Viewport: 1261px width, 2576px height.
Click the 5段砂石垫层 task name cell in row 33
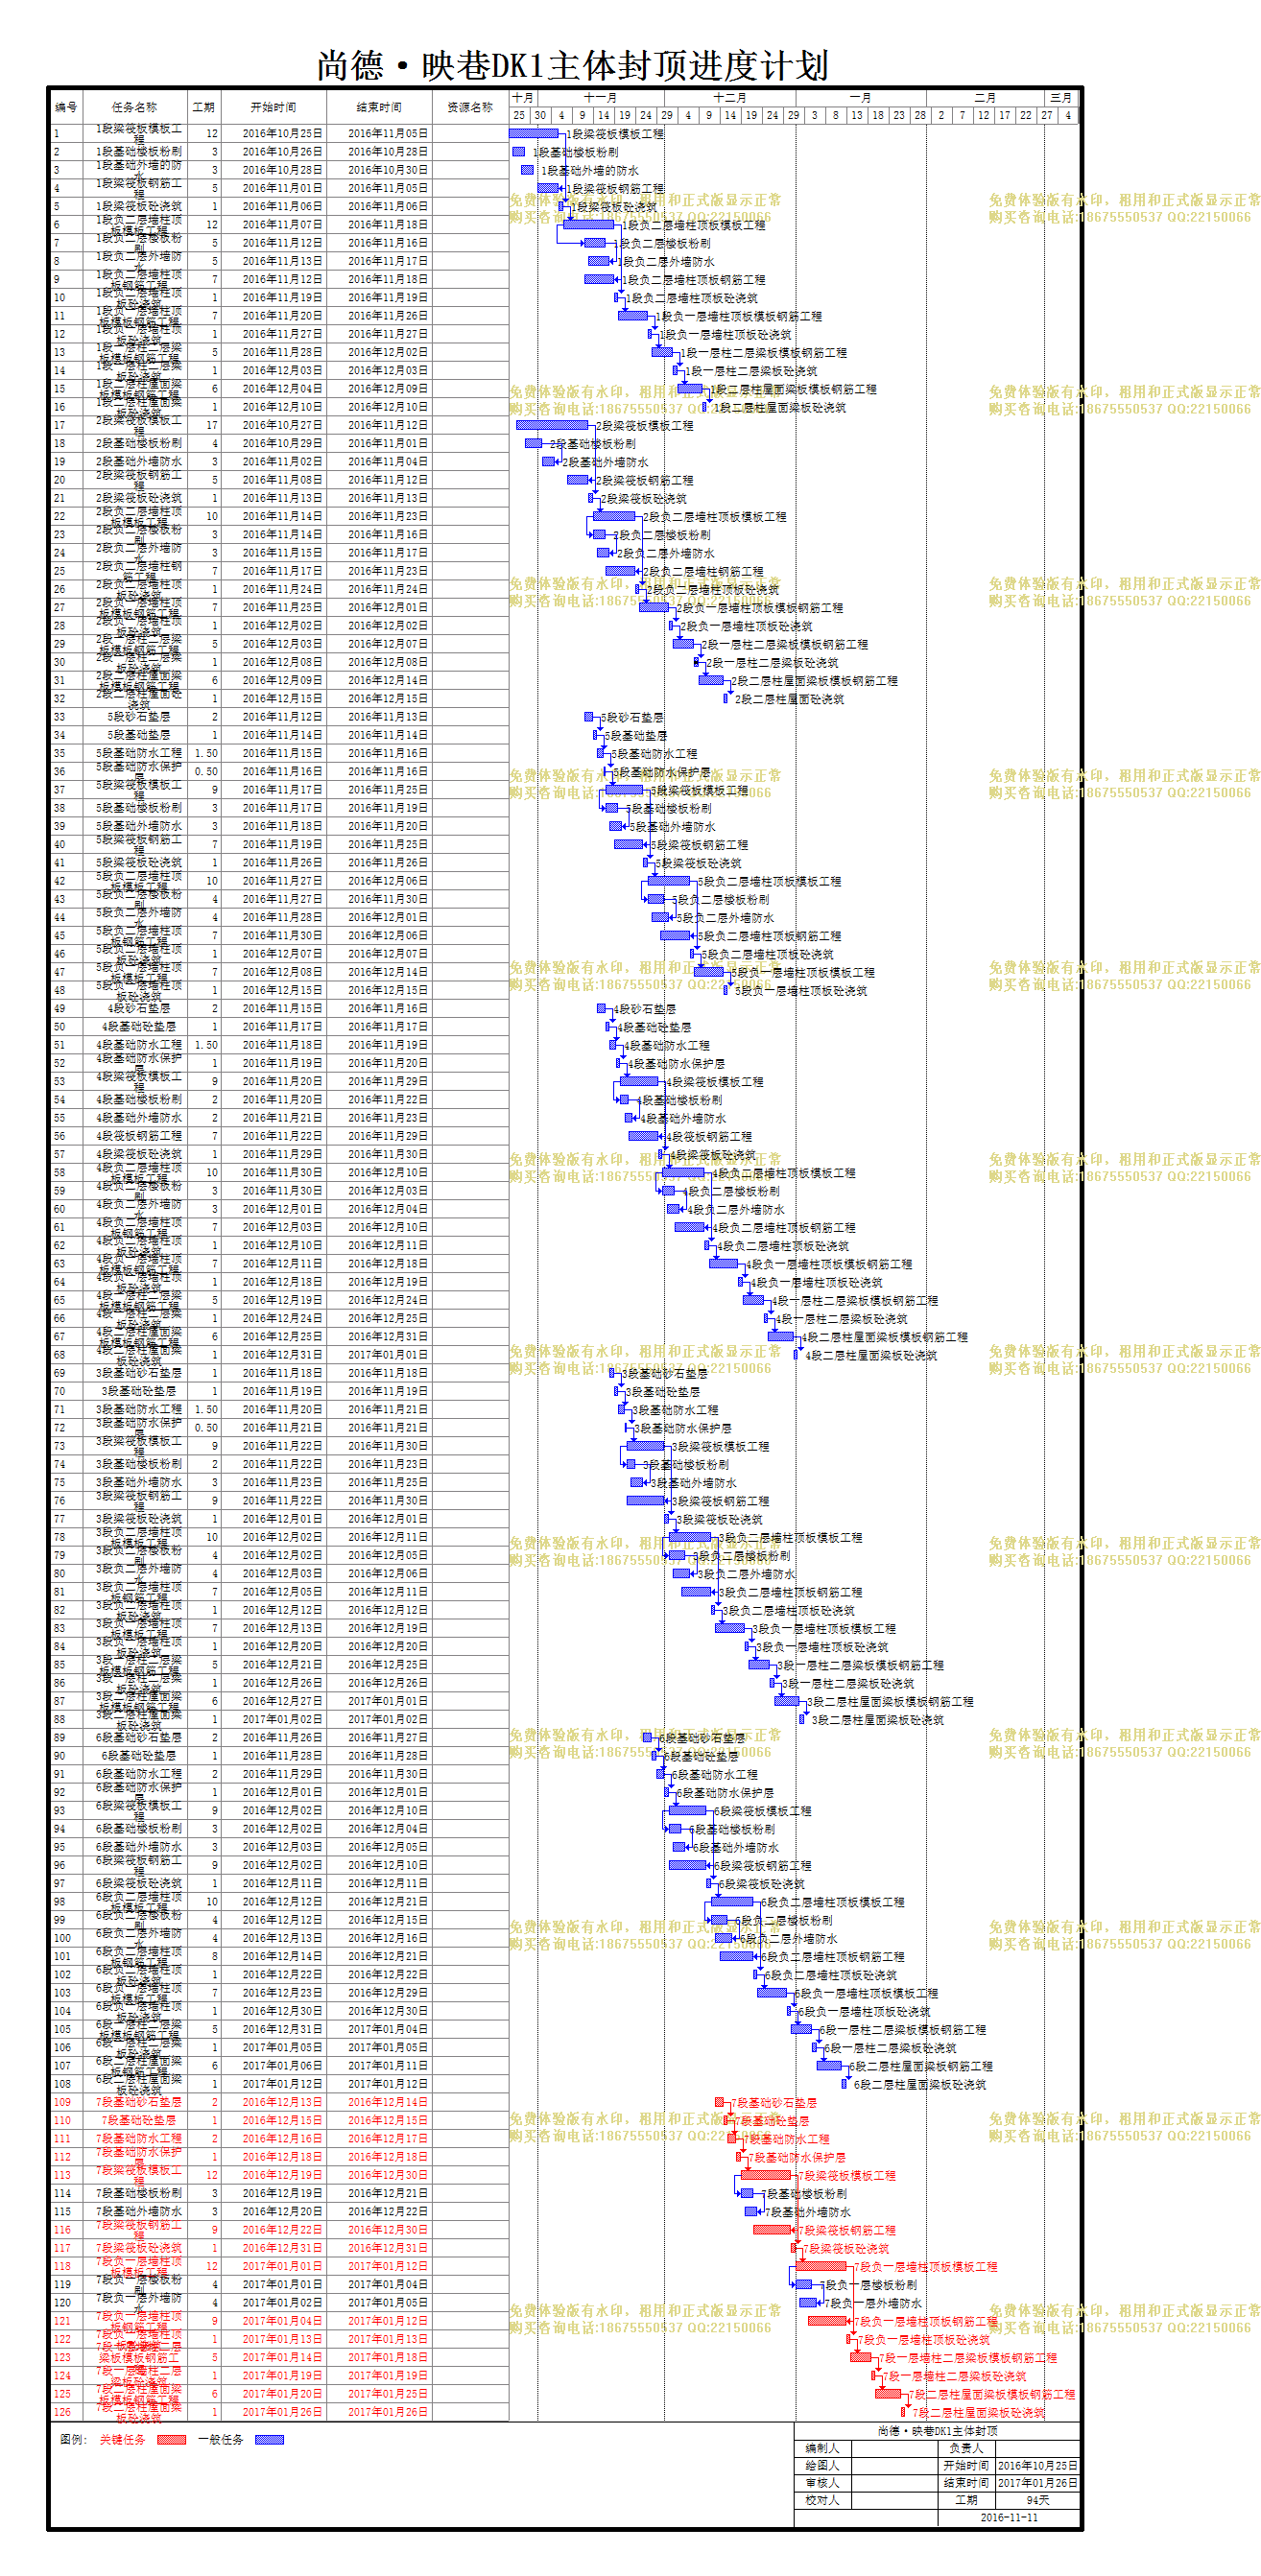134,716
